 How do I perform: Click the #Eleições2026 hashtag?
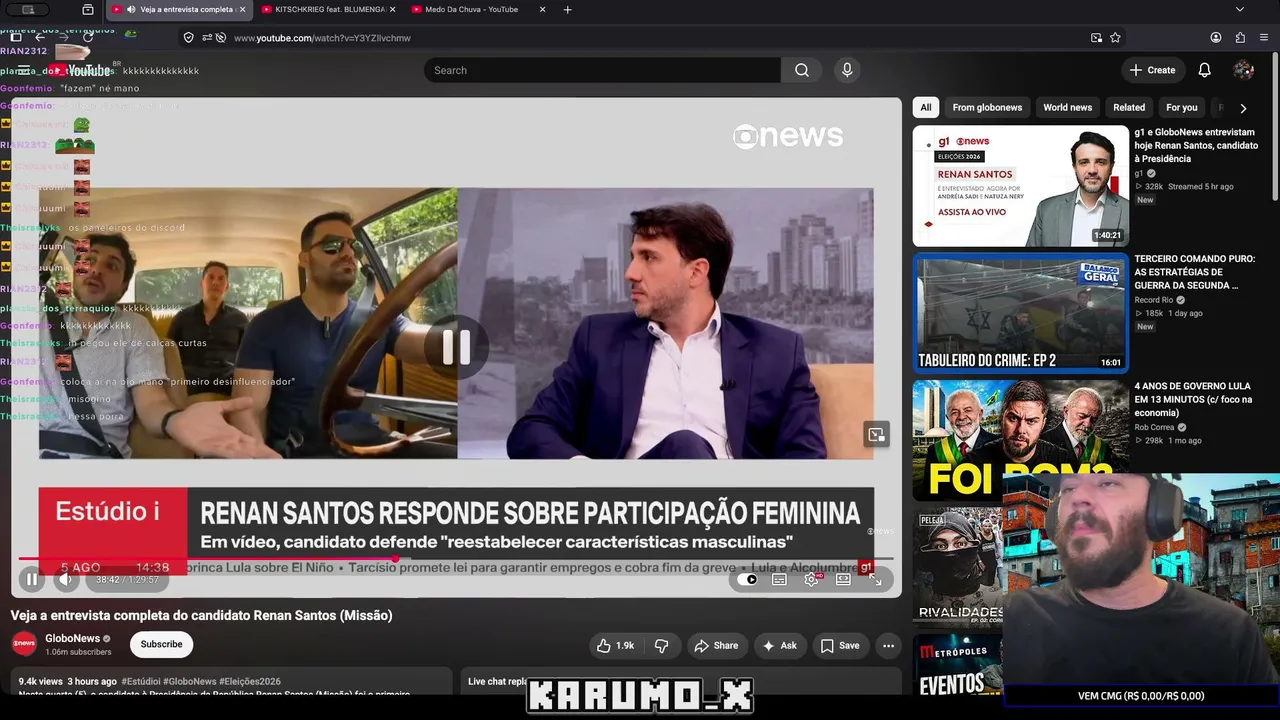250,682
